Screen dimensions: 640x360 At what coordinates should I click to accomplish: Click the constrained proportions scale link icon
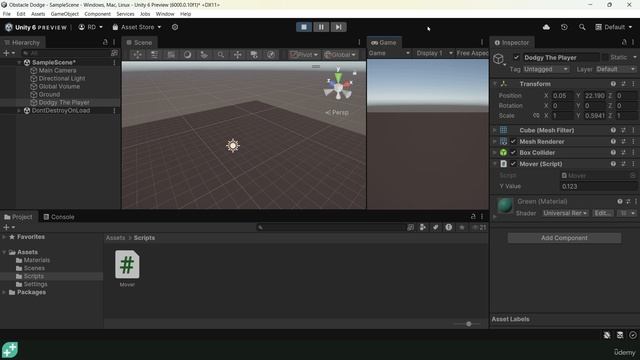point(536,116)
